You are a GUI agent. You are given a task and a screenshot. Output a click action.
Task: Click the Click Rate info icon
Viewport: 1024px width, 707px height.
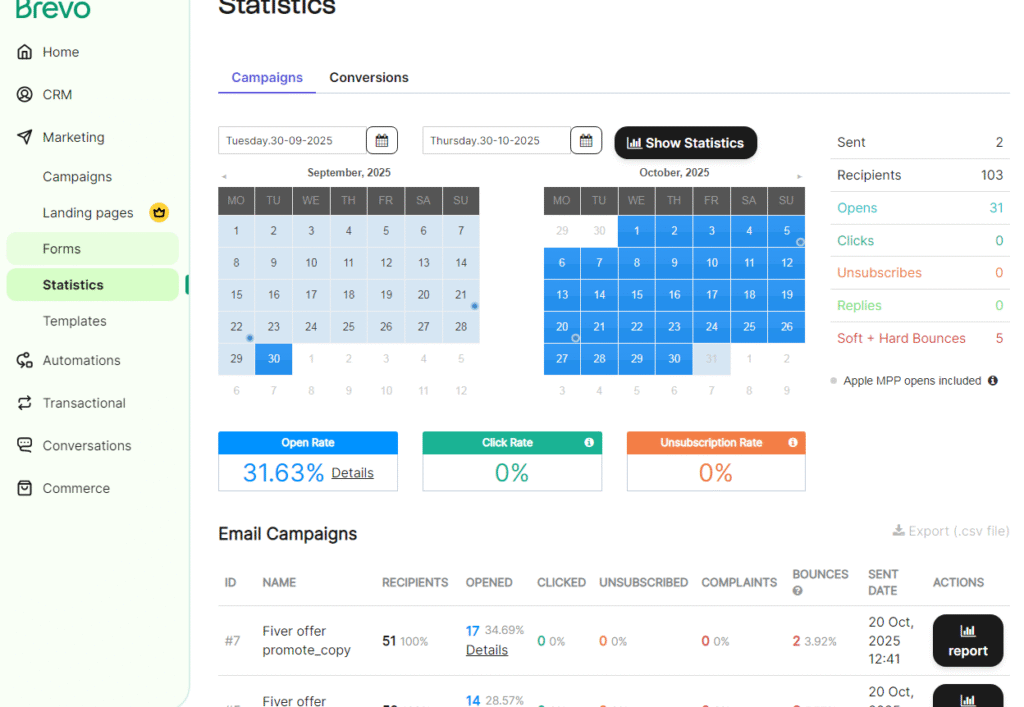pyautogui.click(x=589, y=443)
